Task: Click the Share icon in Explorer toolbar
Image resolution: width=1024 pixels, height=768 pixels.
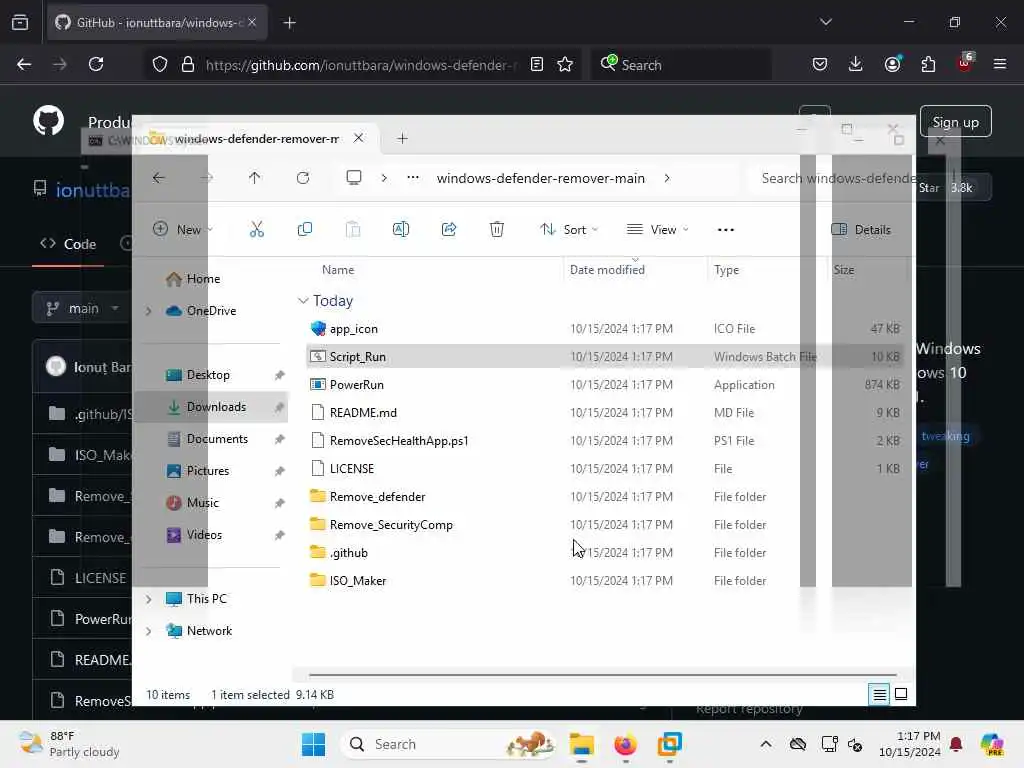Action: tap(449, 229)
